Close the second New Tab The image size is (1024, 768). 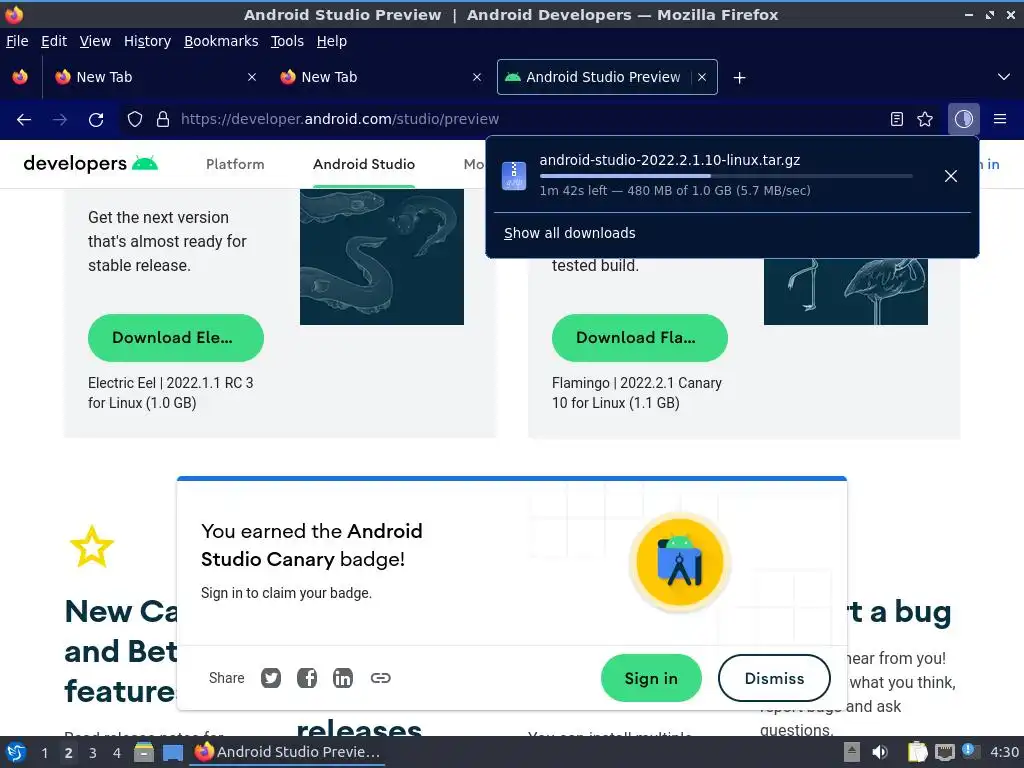click(477, 77)
